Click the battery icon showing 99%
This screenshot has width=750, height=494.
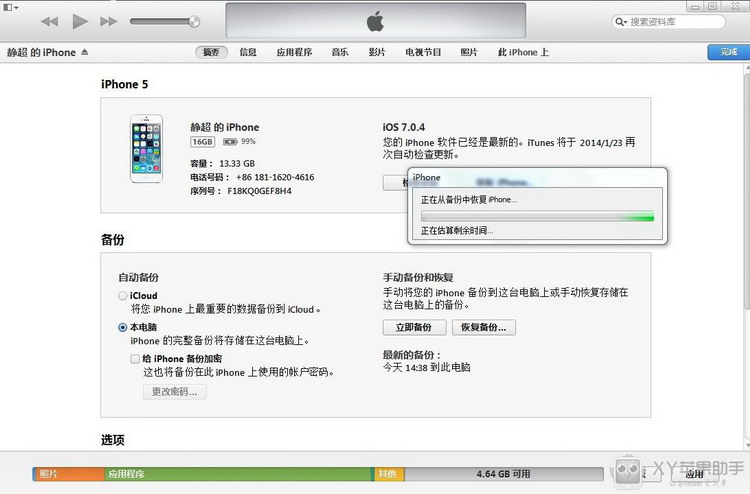click(230, 142)
